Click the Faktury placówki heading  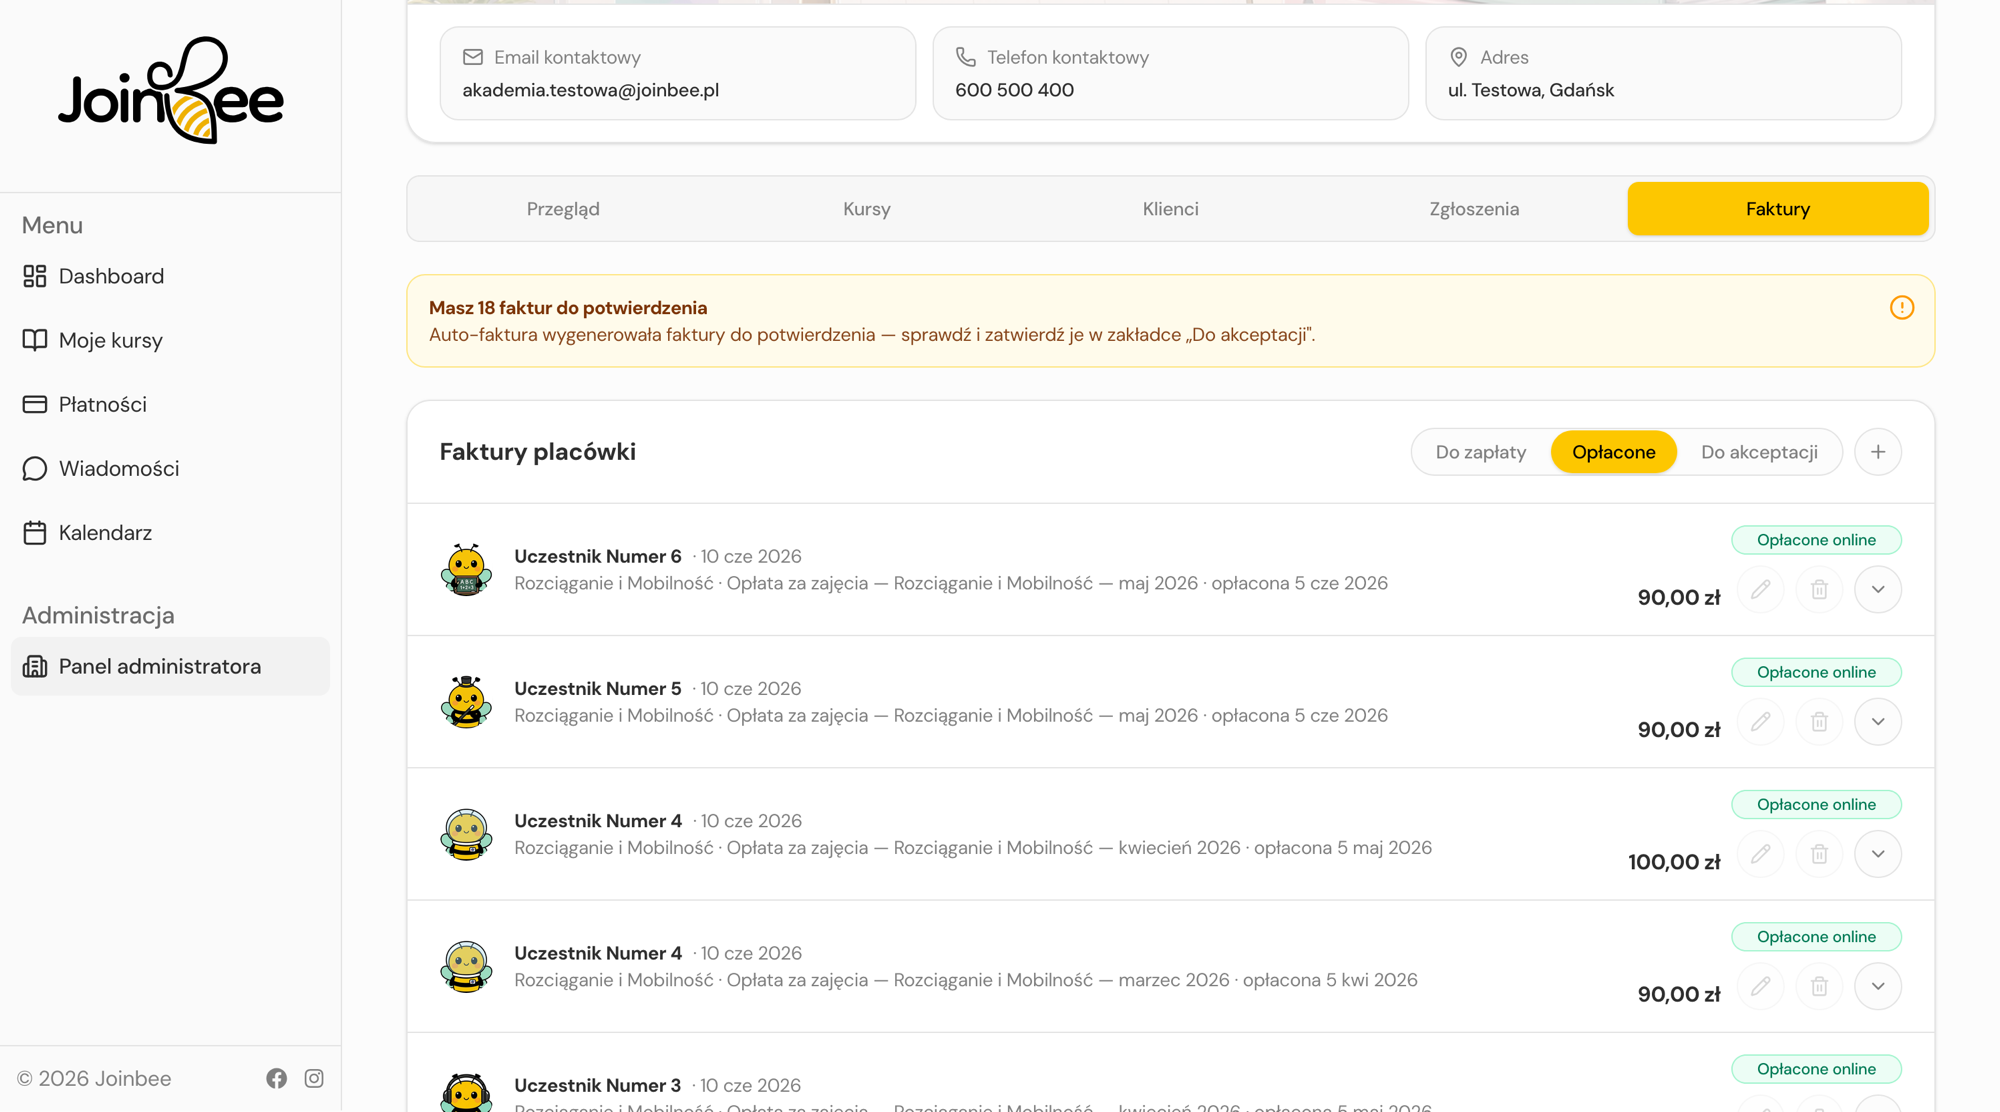(538, 452)
